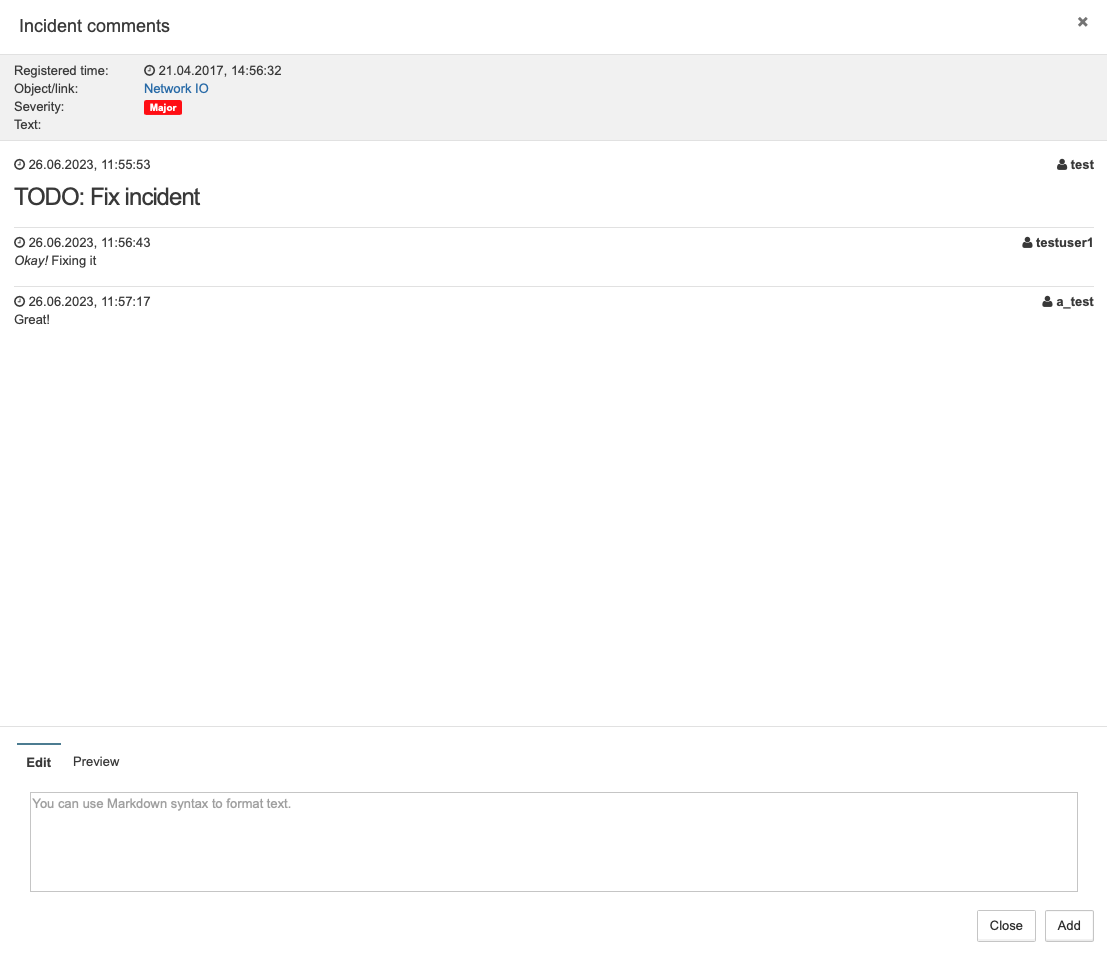Click the timestamp 26.06.2023, 11:57:17
Viewport: 1107px width, 954px height.
point(89,302)
